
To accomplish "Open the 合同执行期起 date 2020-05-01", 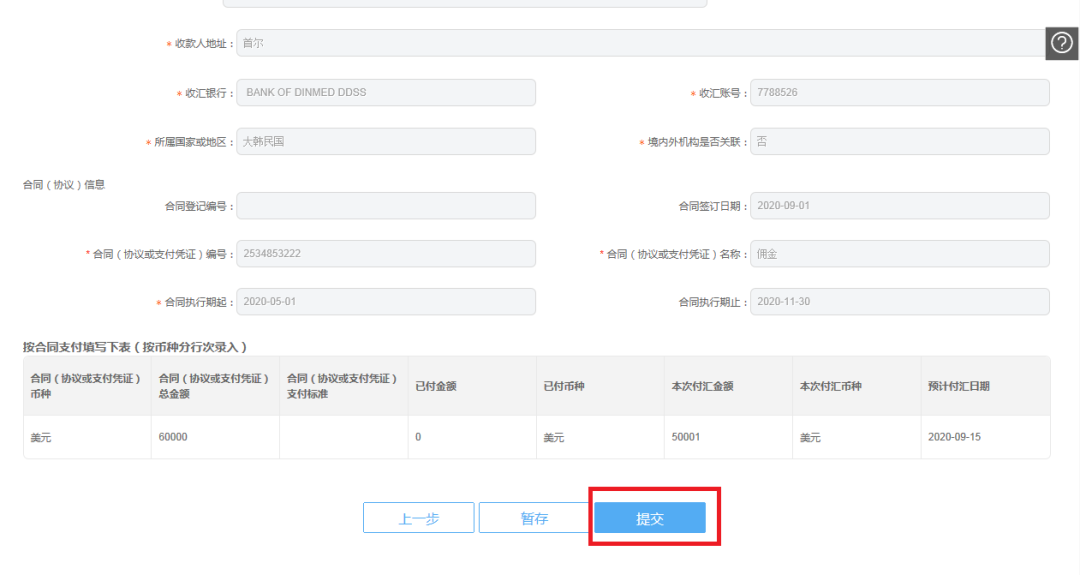I will (x=386, y=302).
